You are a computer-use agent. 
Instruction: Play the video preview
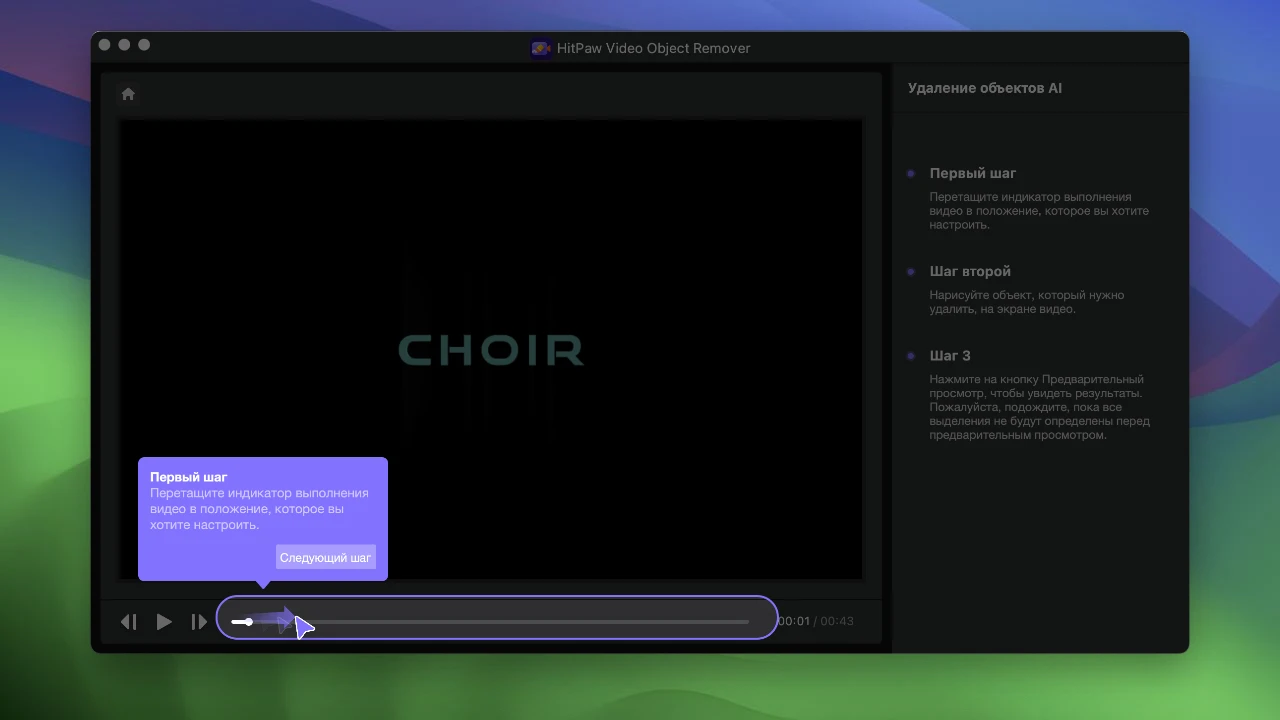[164, 622]
